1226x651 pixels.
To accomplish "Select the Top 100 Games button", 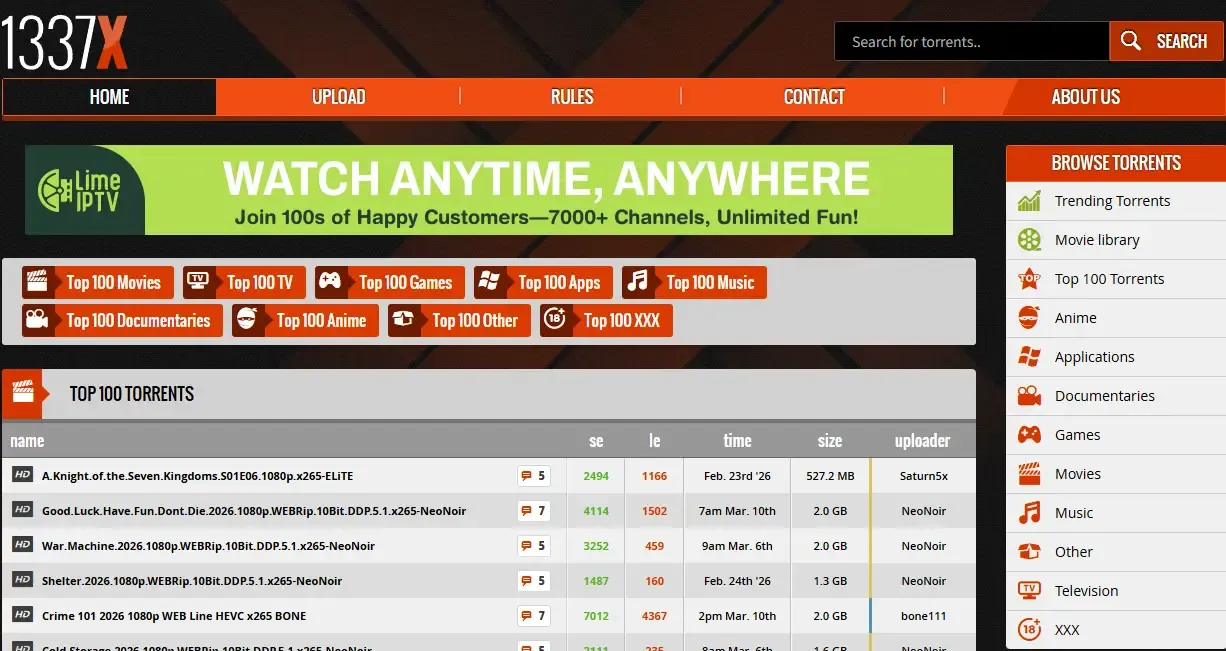I will point(390,283).
